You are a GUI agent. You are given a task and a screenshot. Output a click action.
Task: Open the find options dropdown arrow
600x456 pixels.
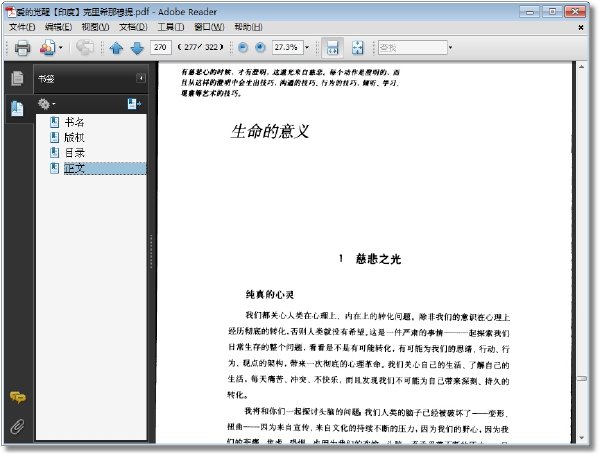[x=450, y=47]
